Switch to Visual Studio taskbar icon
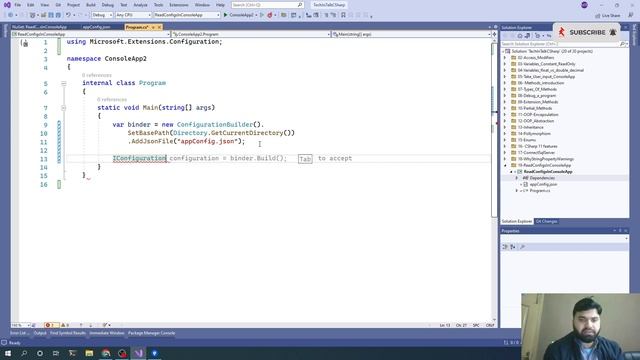 (x=138, y=353)
